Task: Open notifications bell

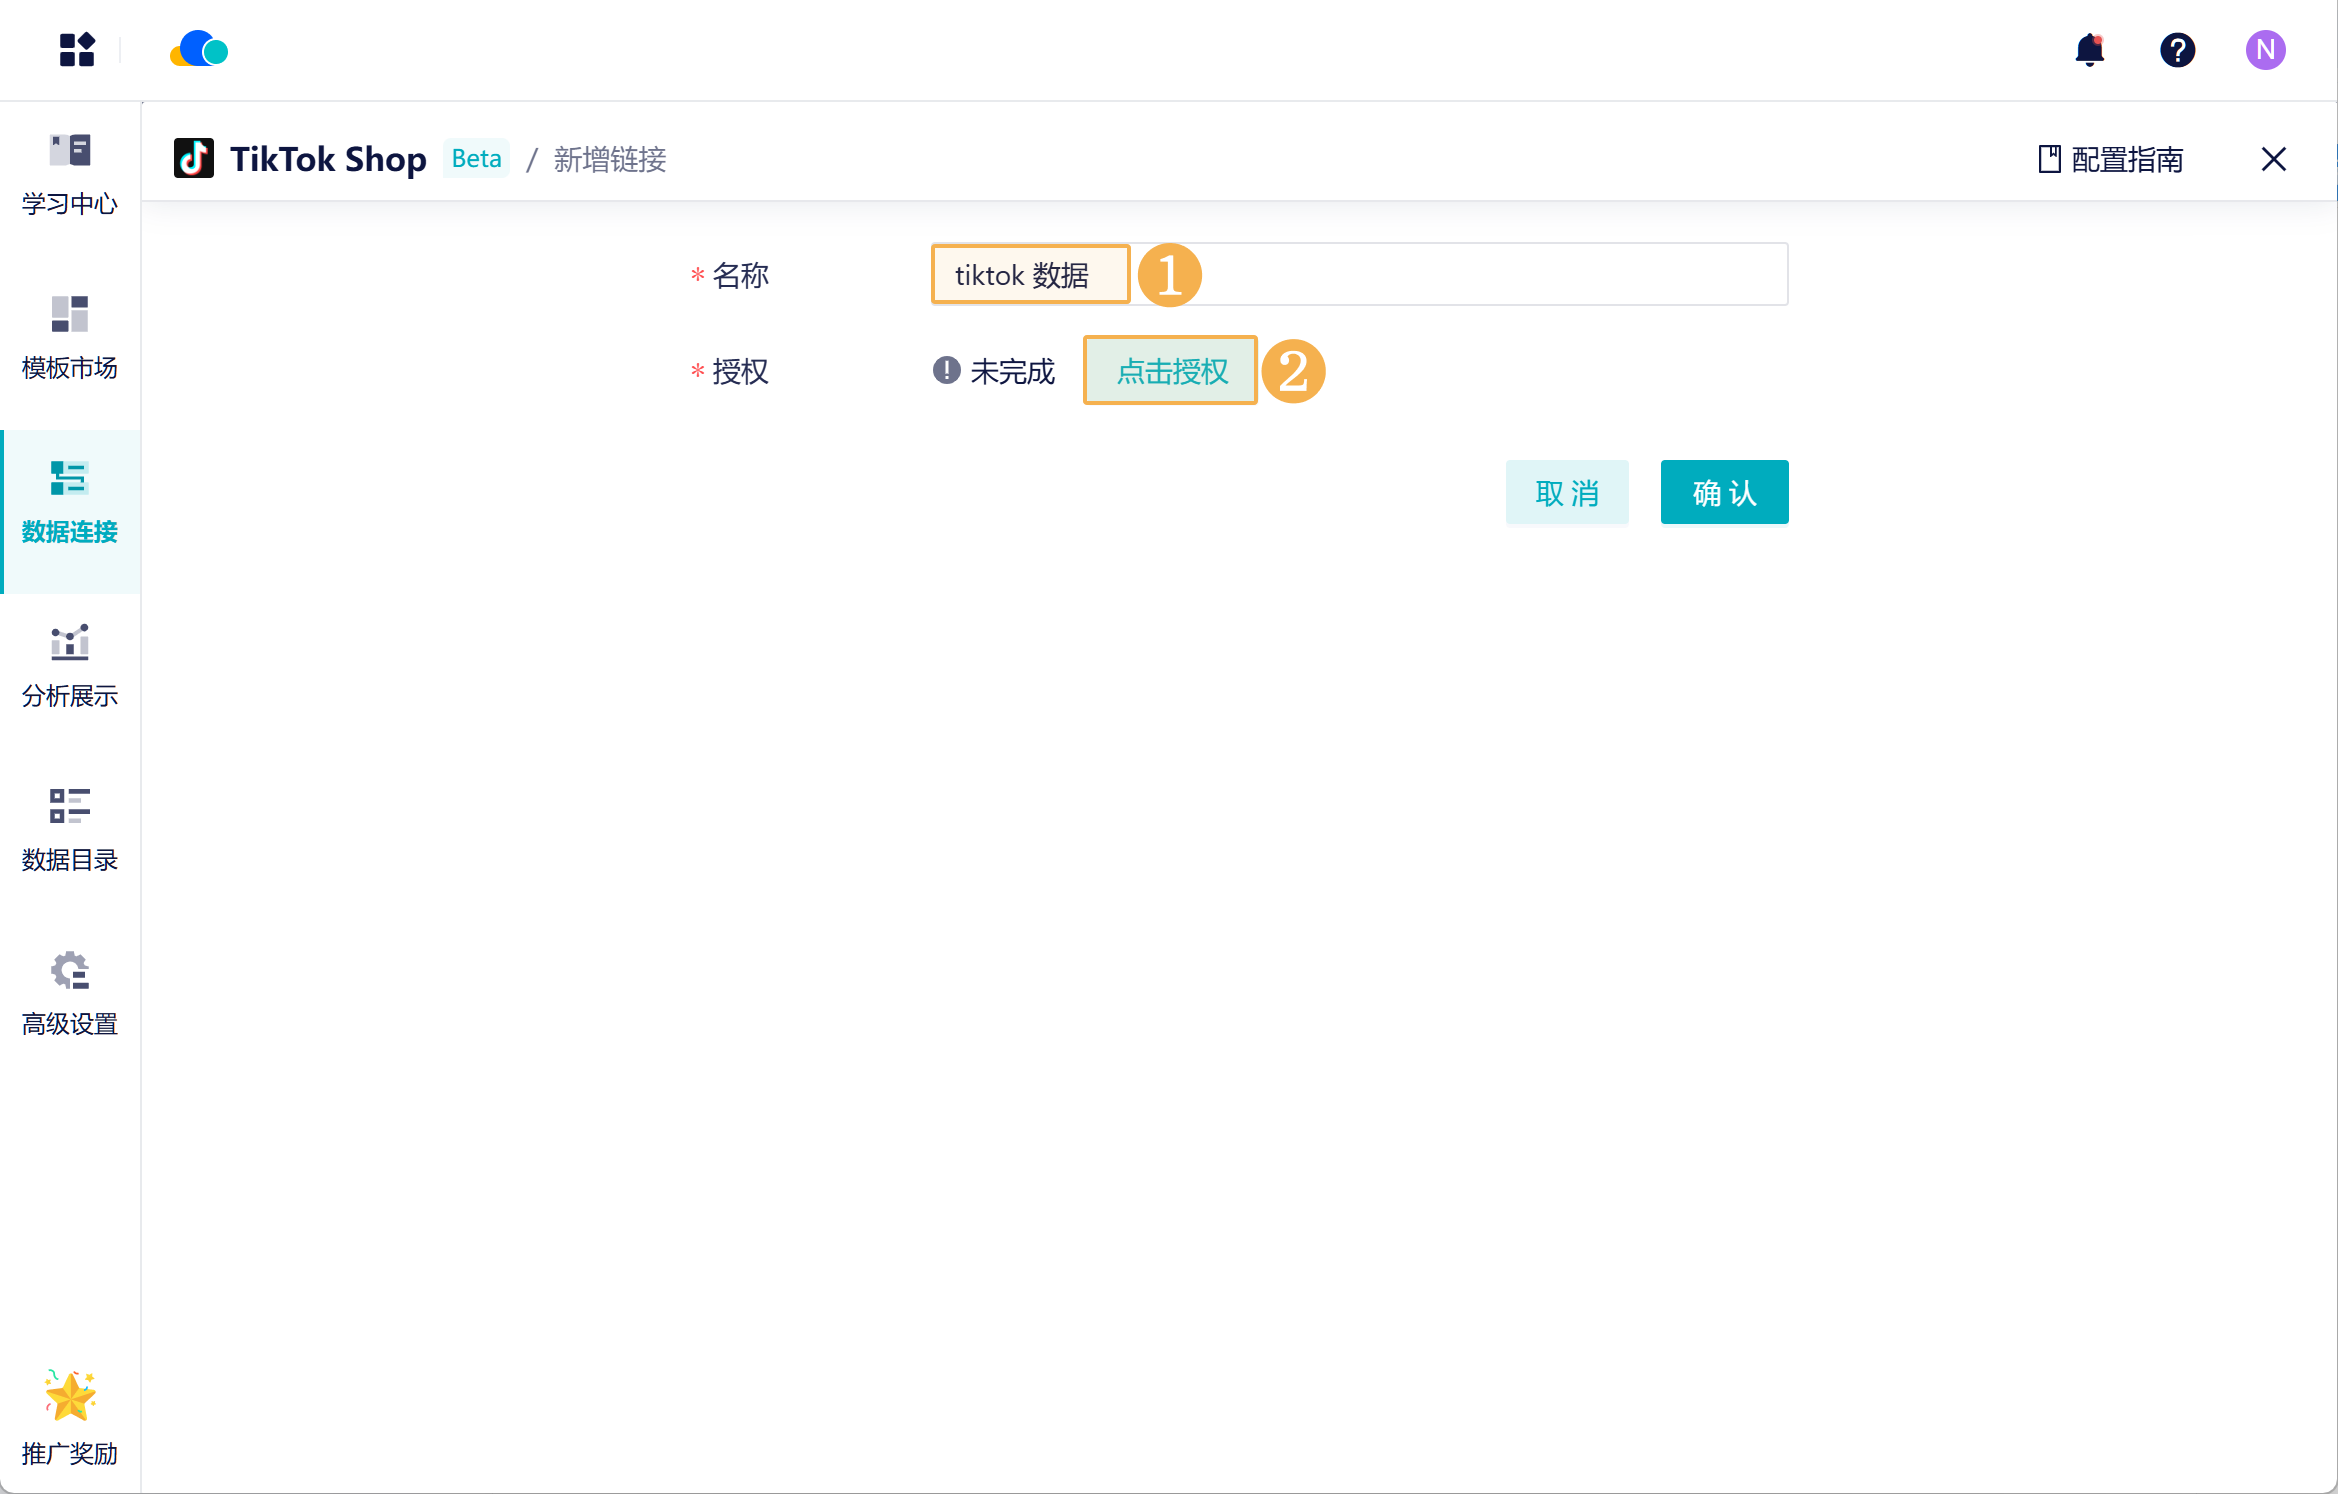Action: pos(2089,50)
